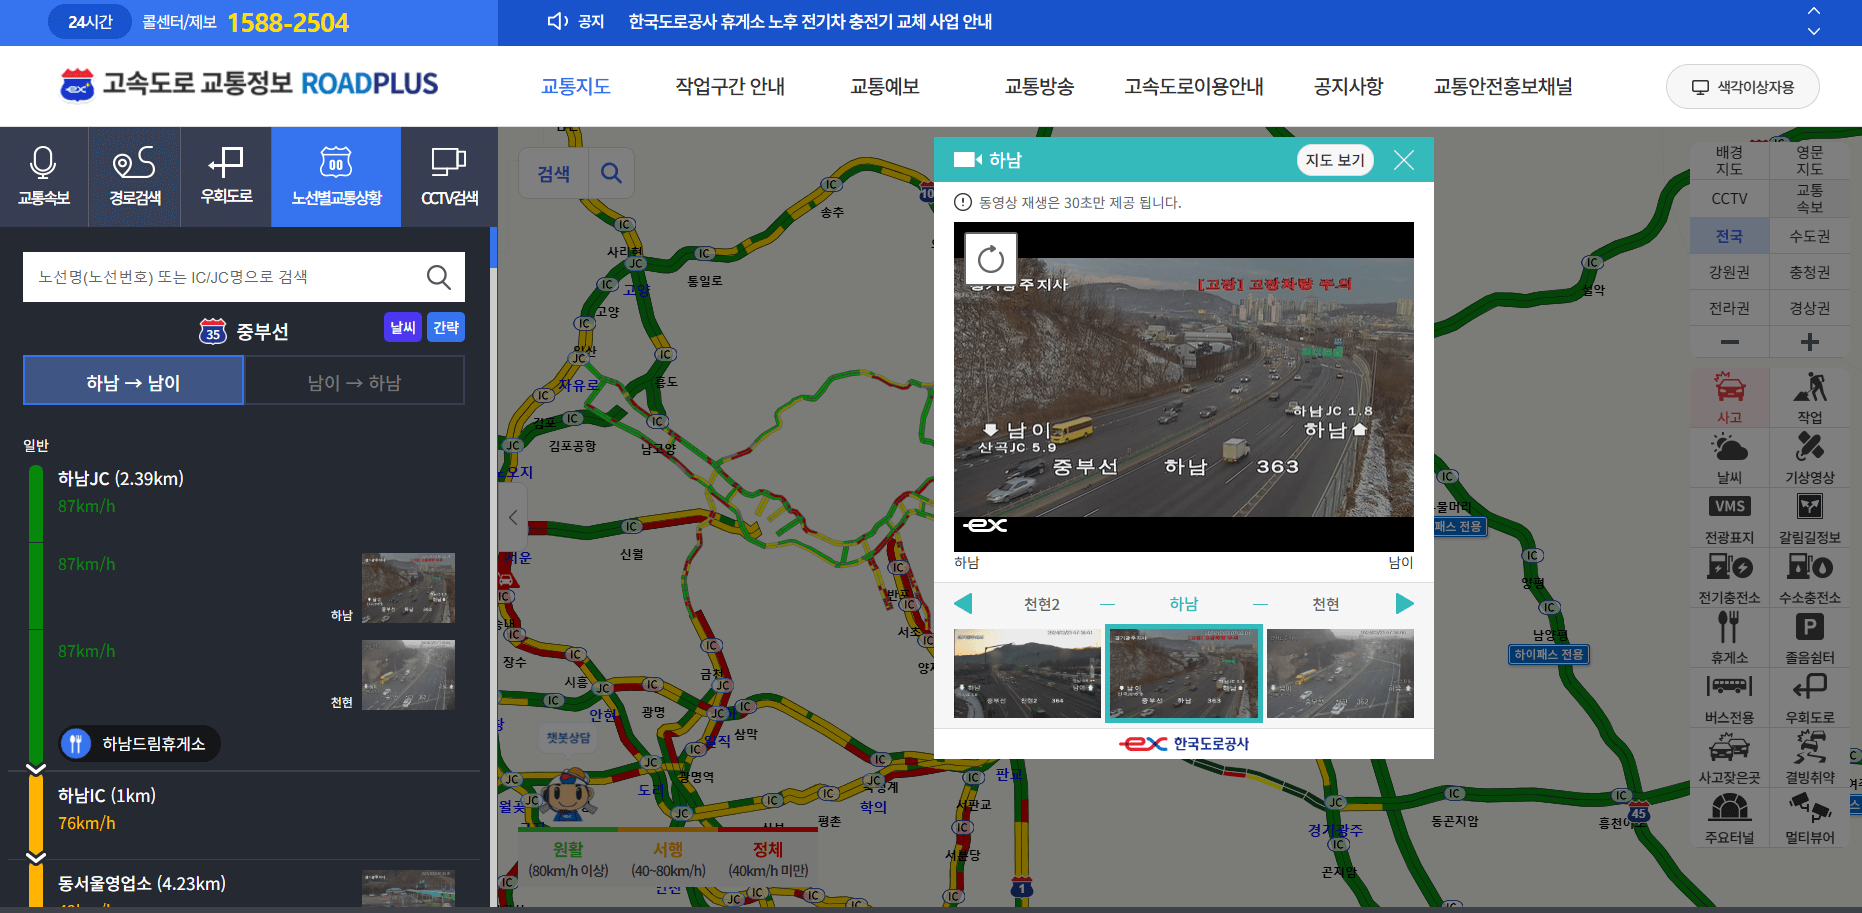The width and height of the screenshot is (1862, 913).
Task: Select the 강원권 map region
Action: coord(1729,272)
